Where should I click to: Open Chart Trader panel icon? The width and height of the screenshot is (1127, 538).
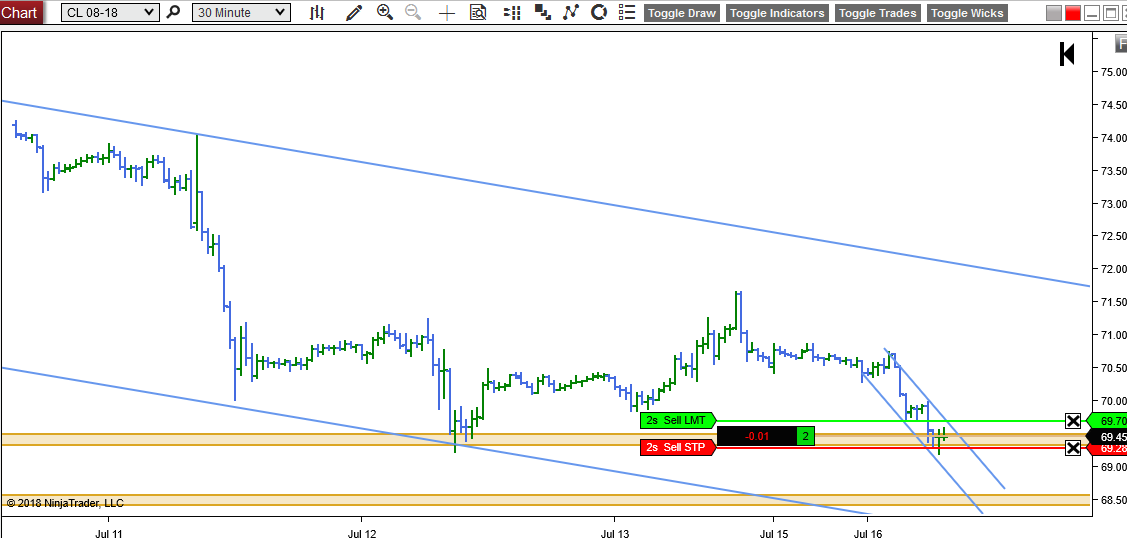coord(512,12)
